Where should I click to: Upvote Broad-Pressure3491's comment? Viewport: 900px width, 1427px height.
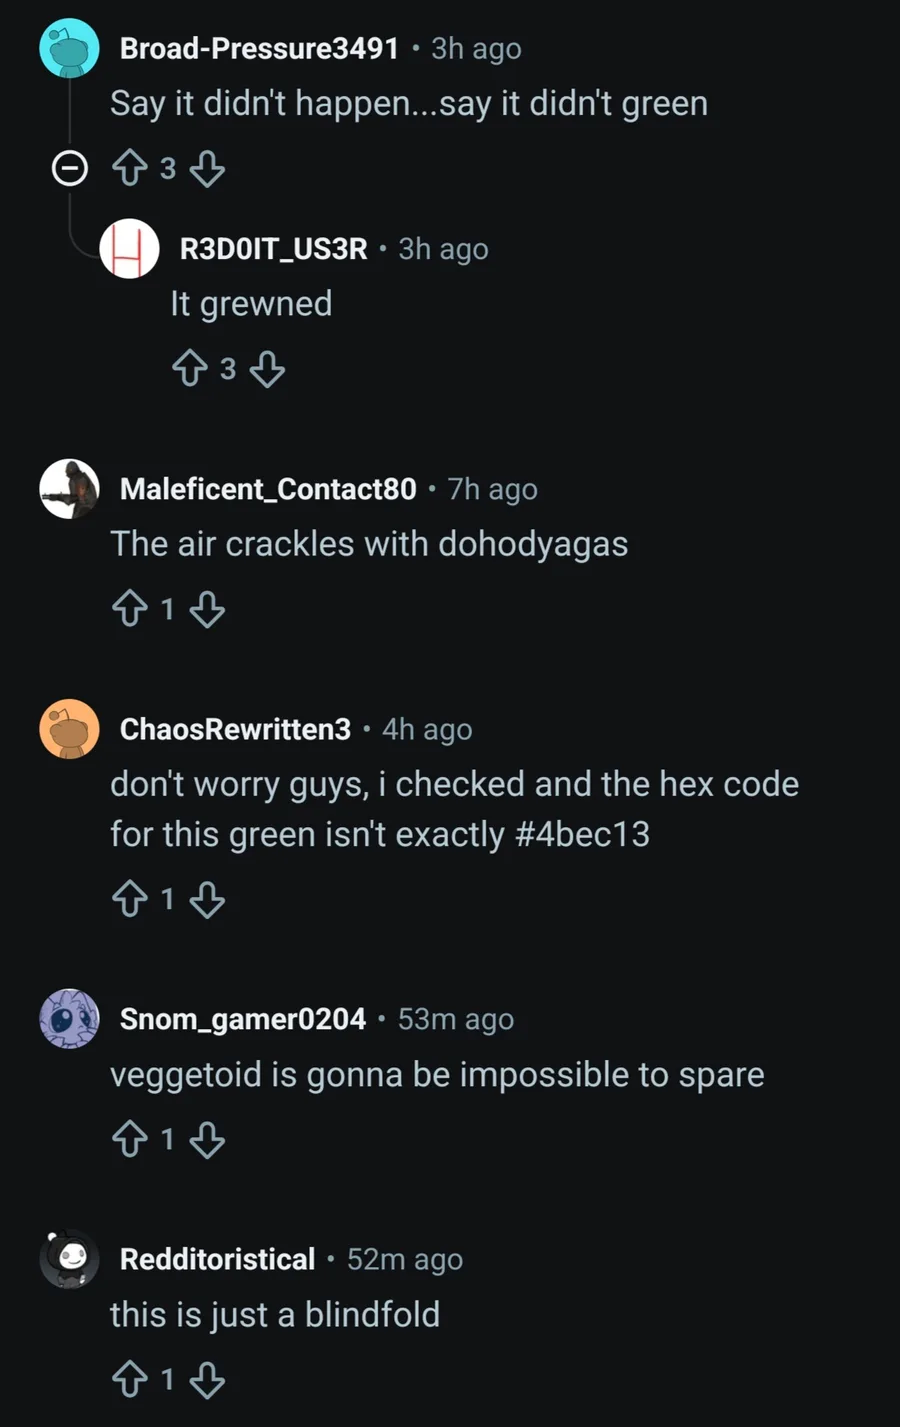[130, 168]
